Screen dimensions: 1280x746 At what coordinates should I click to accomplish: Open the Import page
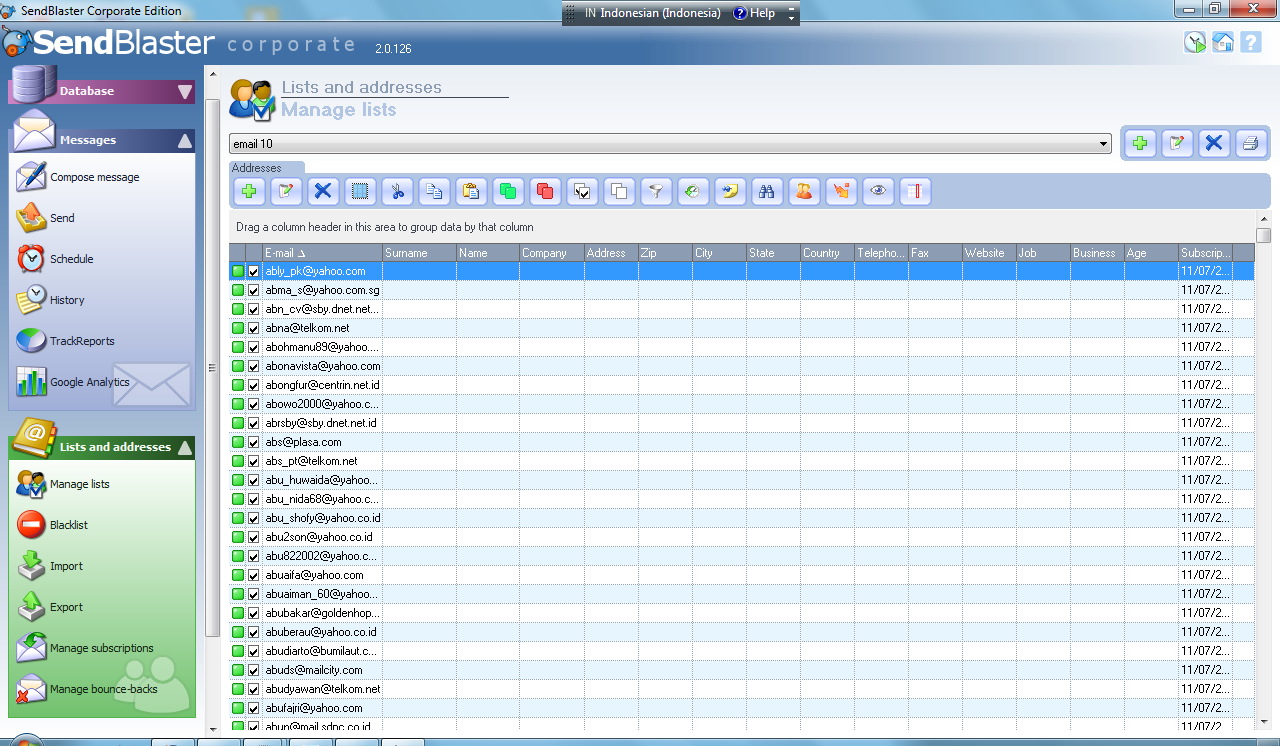[50, 566]
